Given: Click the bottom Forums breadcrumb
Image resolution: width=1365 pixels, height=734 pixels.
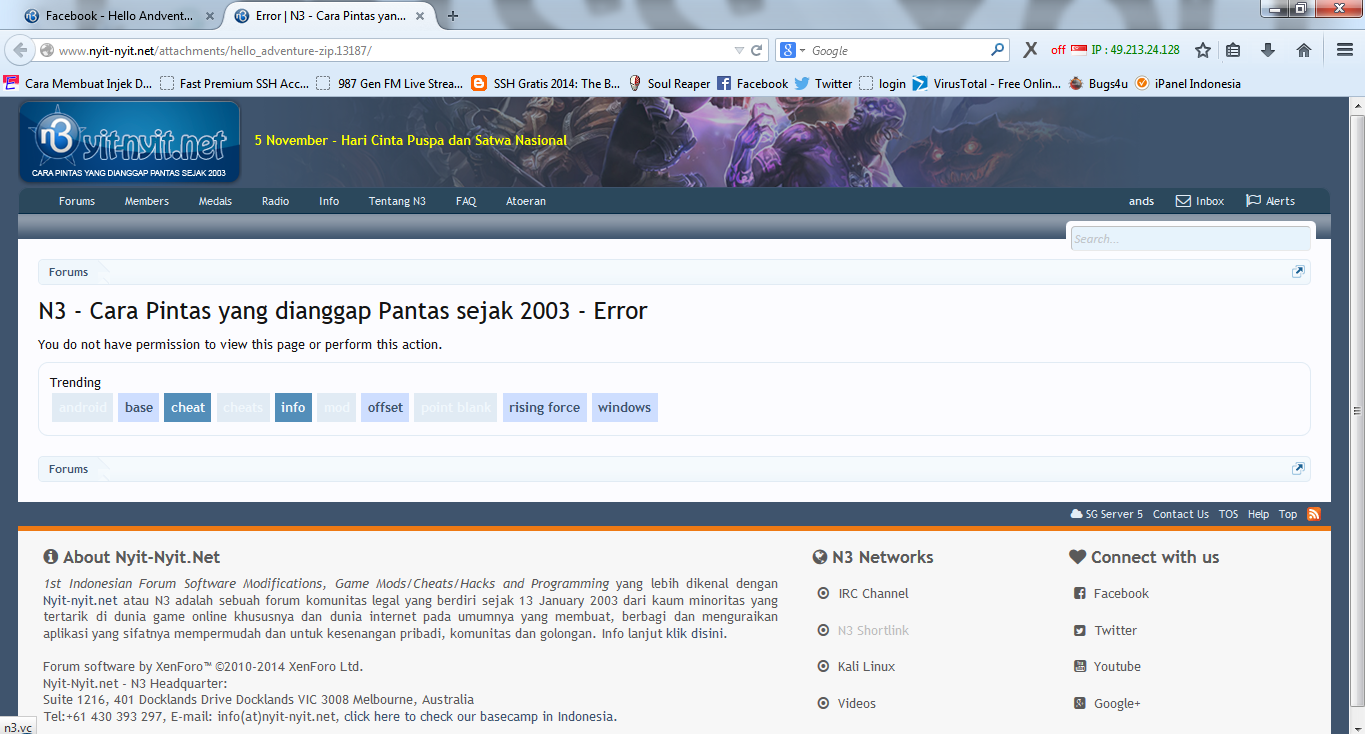Looking at the screenshot, I should point(68,469).
